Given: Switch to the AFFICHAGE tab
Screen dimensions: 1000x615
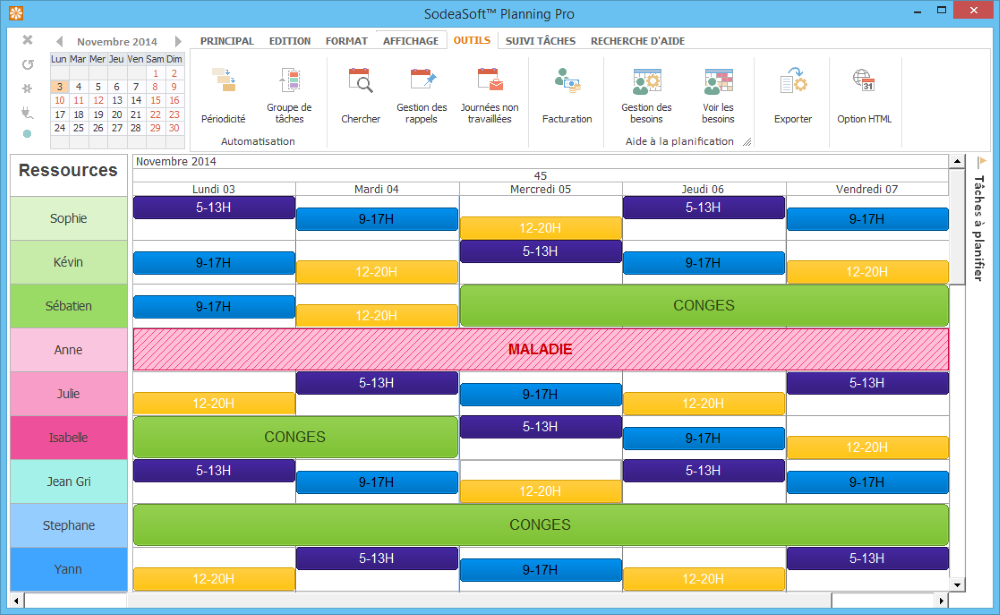Looking at the screenshot, I should [x=410, y=41].
